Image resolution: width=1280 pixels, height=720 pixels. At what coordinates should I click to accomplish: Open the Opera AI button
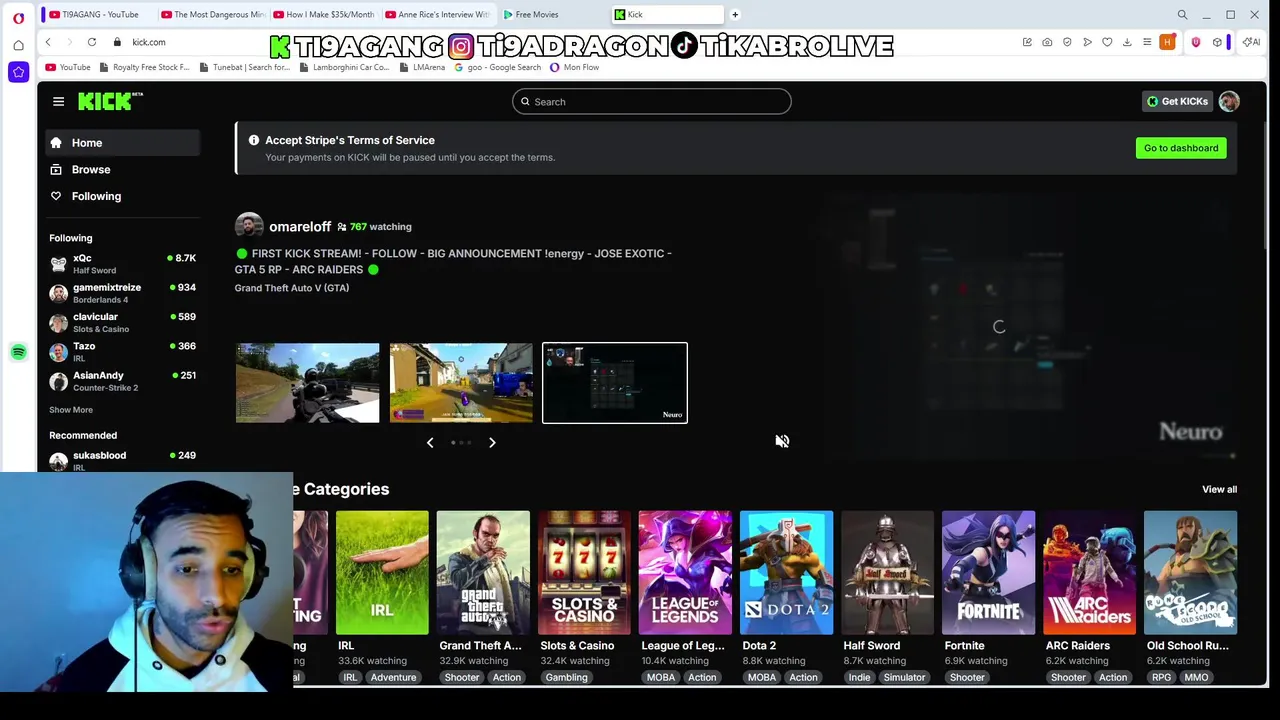1251,42
